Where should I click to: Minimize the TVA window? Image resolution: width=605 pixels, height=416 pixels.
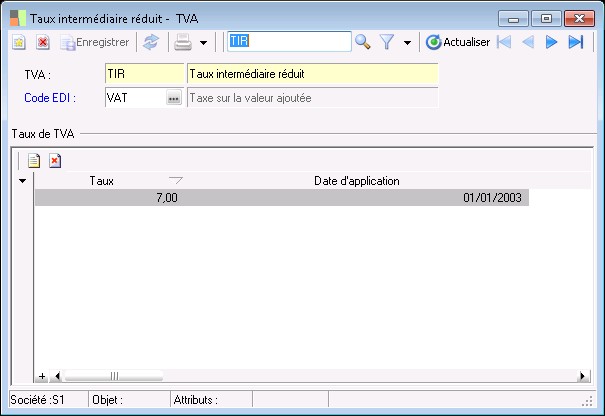click(x=513, y=19)
